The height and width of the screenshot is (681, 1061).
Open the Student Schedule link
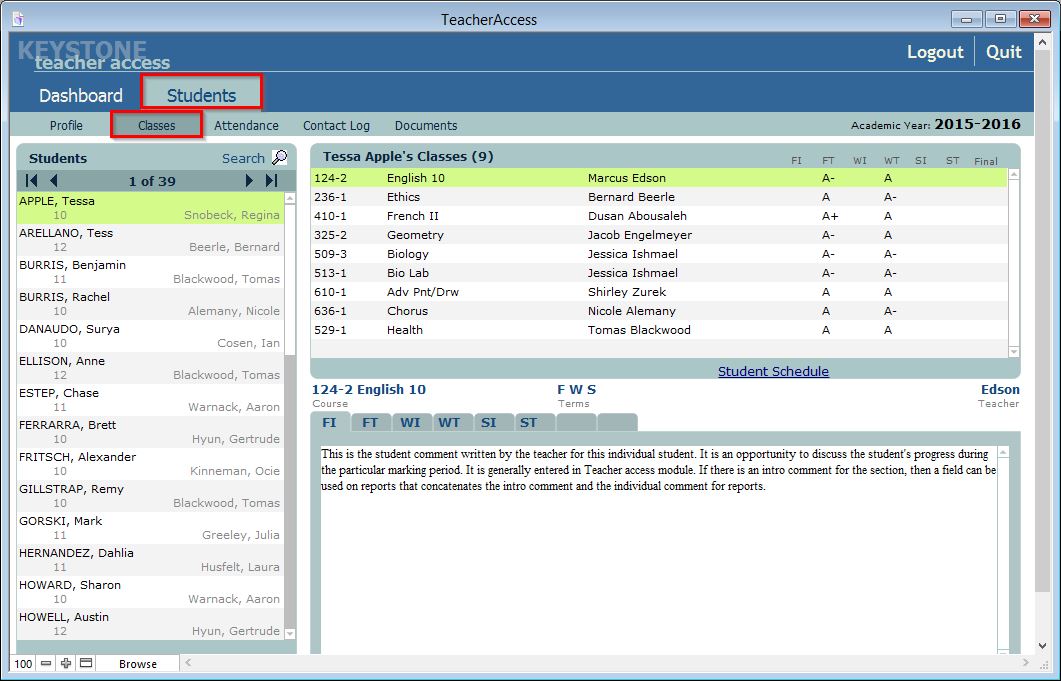(773, 371)
